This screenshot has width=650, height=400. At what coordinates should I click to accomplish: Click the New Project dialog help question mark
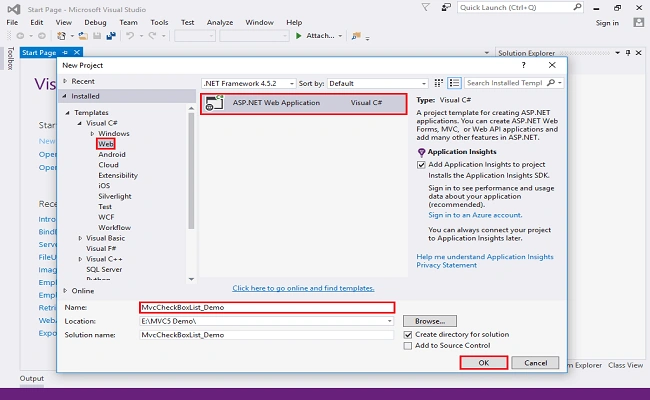[524, 65]
